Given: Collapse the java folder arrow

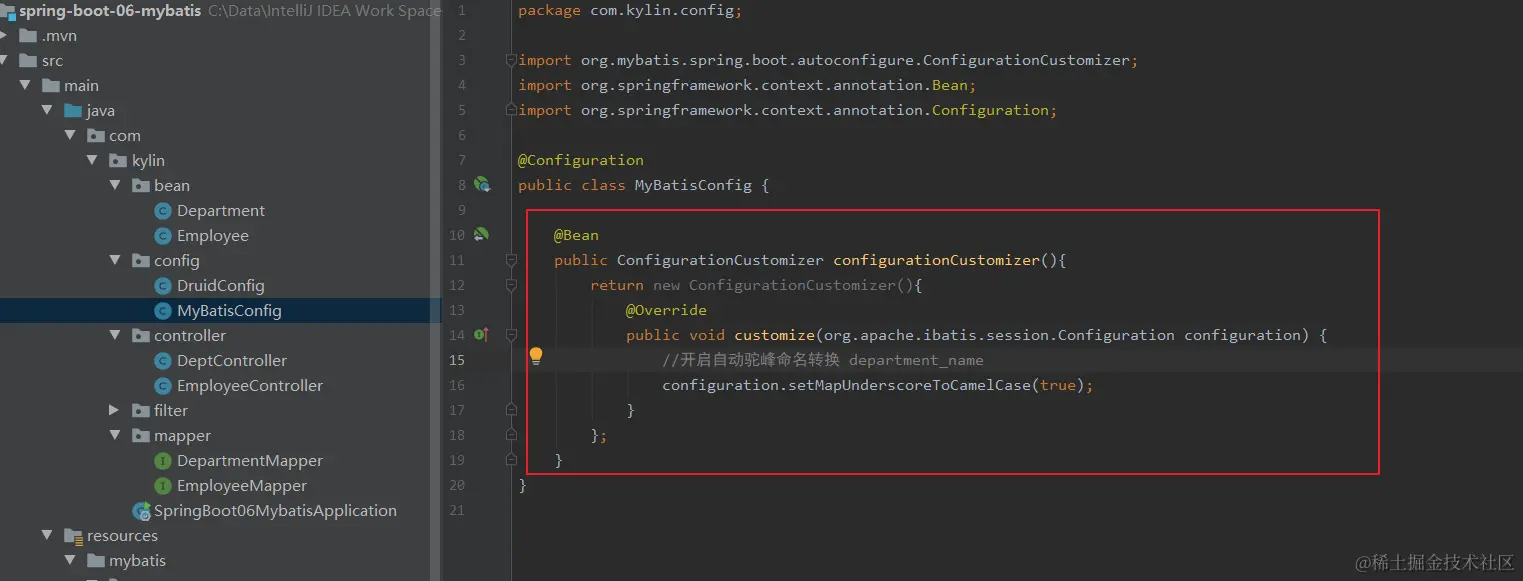Looking at the screenshot, I should tap(47, 110).
